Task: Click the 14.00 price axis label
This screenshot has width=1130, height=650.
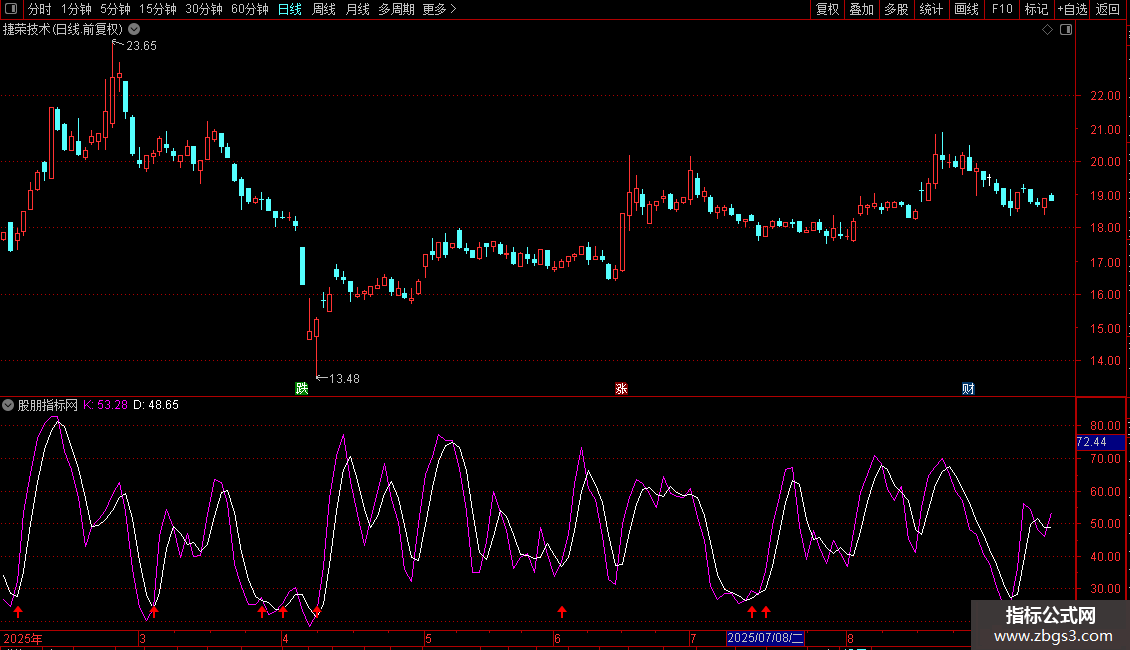Action: coord(1105,360)
